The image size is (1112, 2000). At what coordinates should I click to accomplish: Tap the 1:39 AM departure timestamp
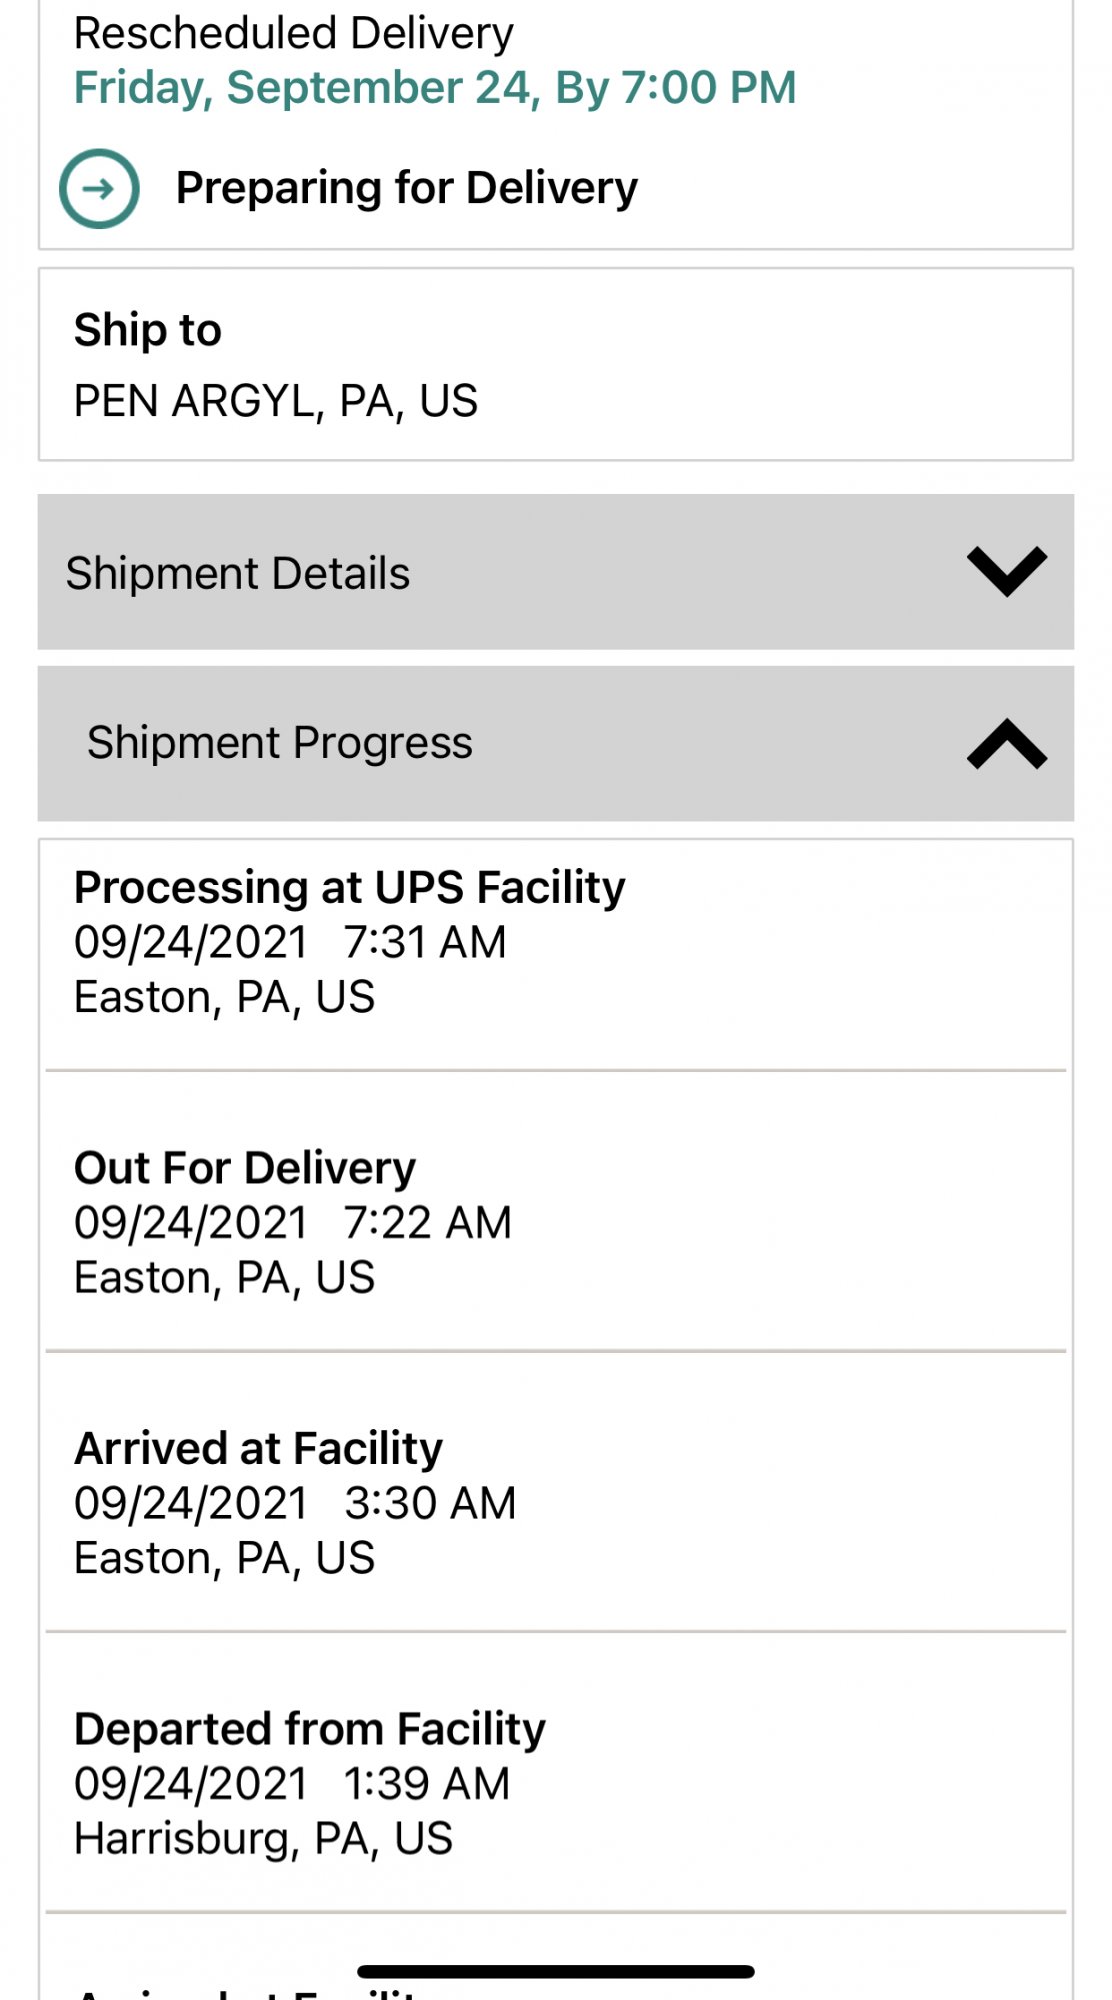click(292, 1784)
